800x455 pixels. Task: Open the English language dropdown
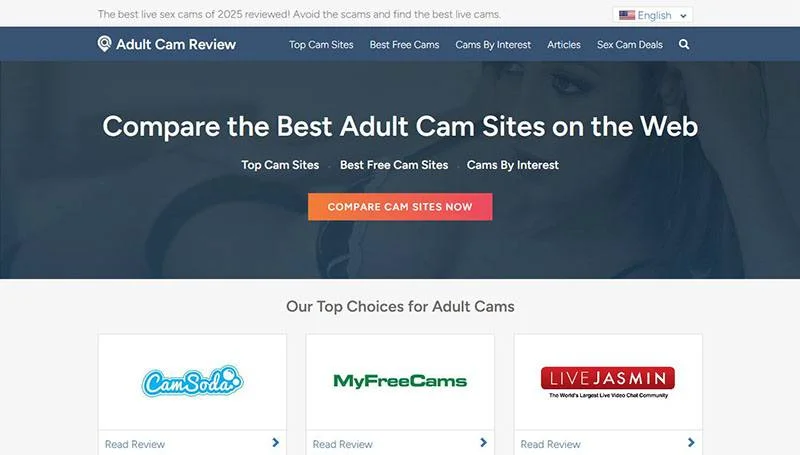click(653, 15)
